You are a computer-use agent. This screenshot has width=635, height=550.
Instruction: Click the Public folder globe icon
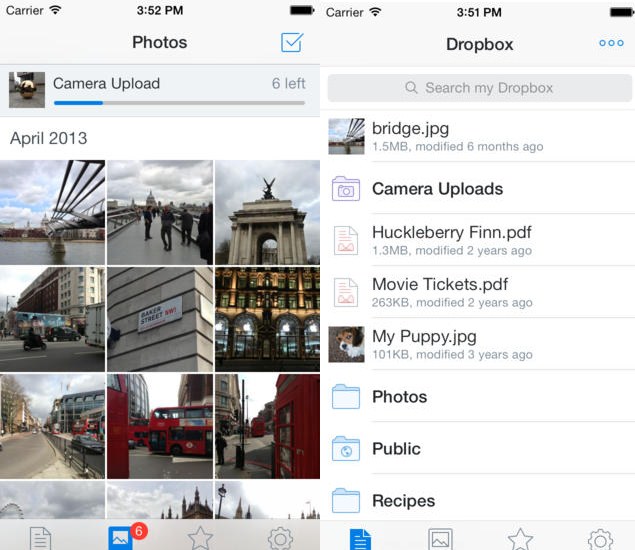[x=346, y=448]
